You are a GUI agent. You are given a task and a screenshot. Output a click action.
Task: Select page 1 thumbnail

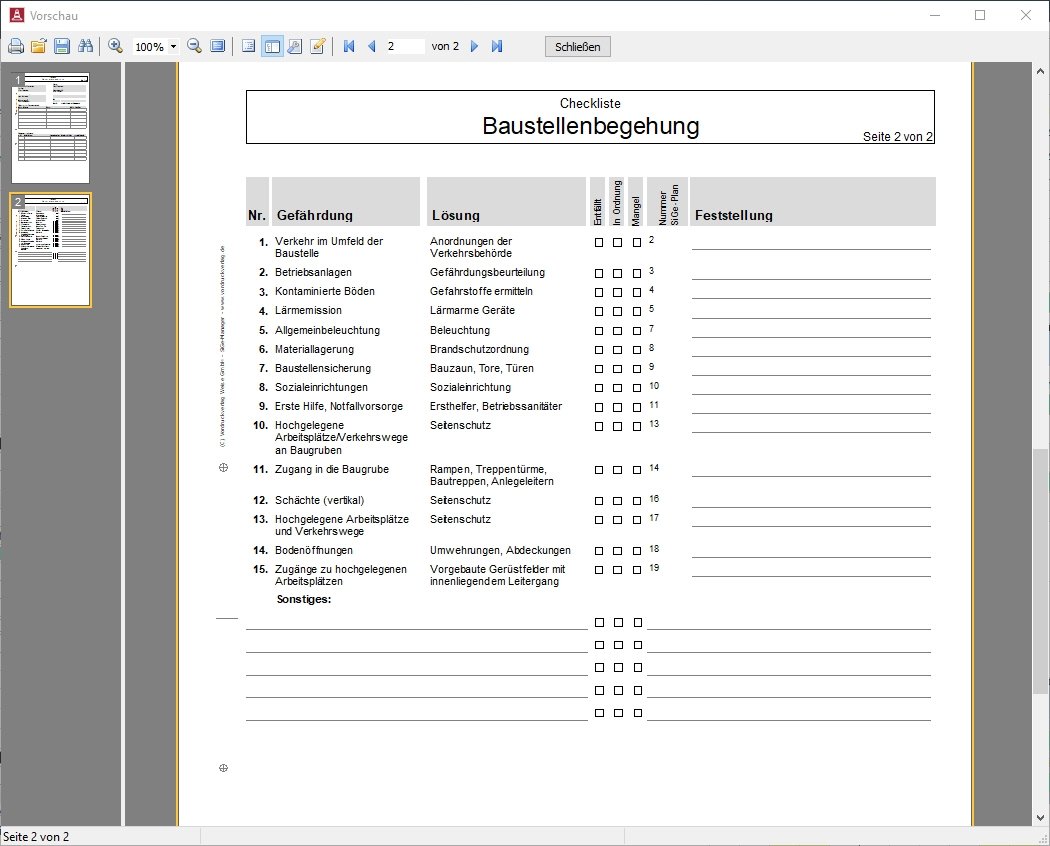coord(50,128)
